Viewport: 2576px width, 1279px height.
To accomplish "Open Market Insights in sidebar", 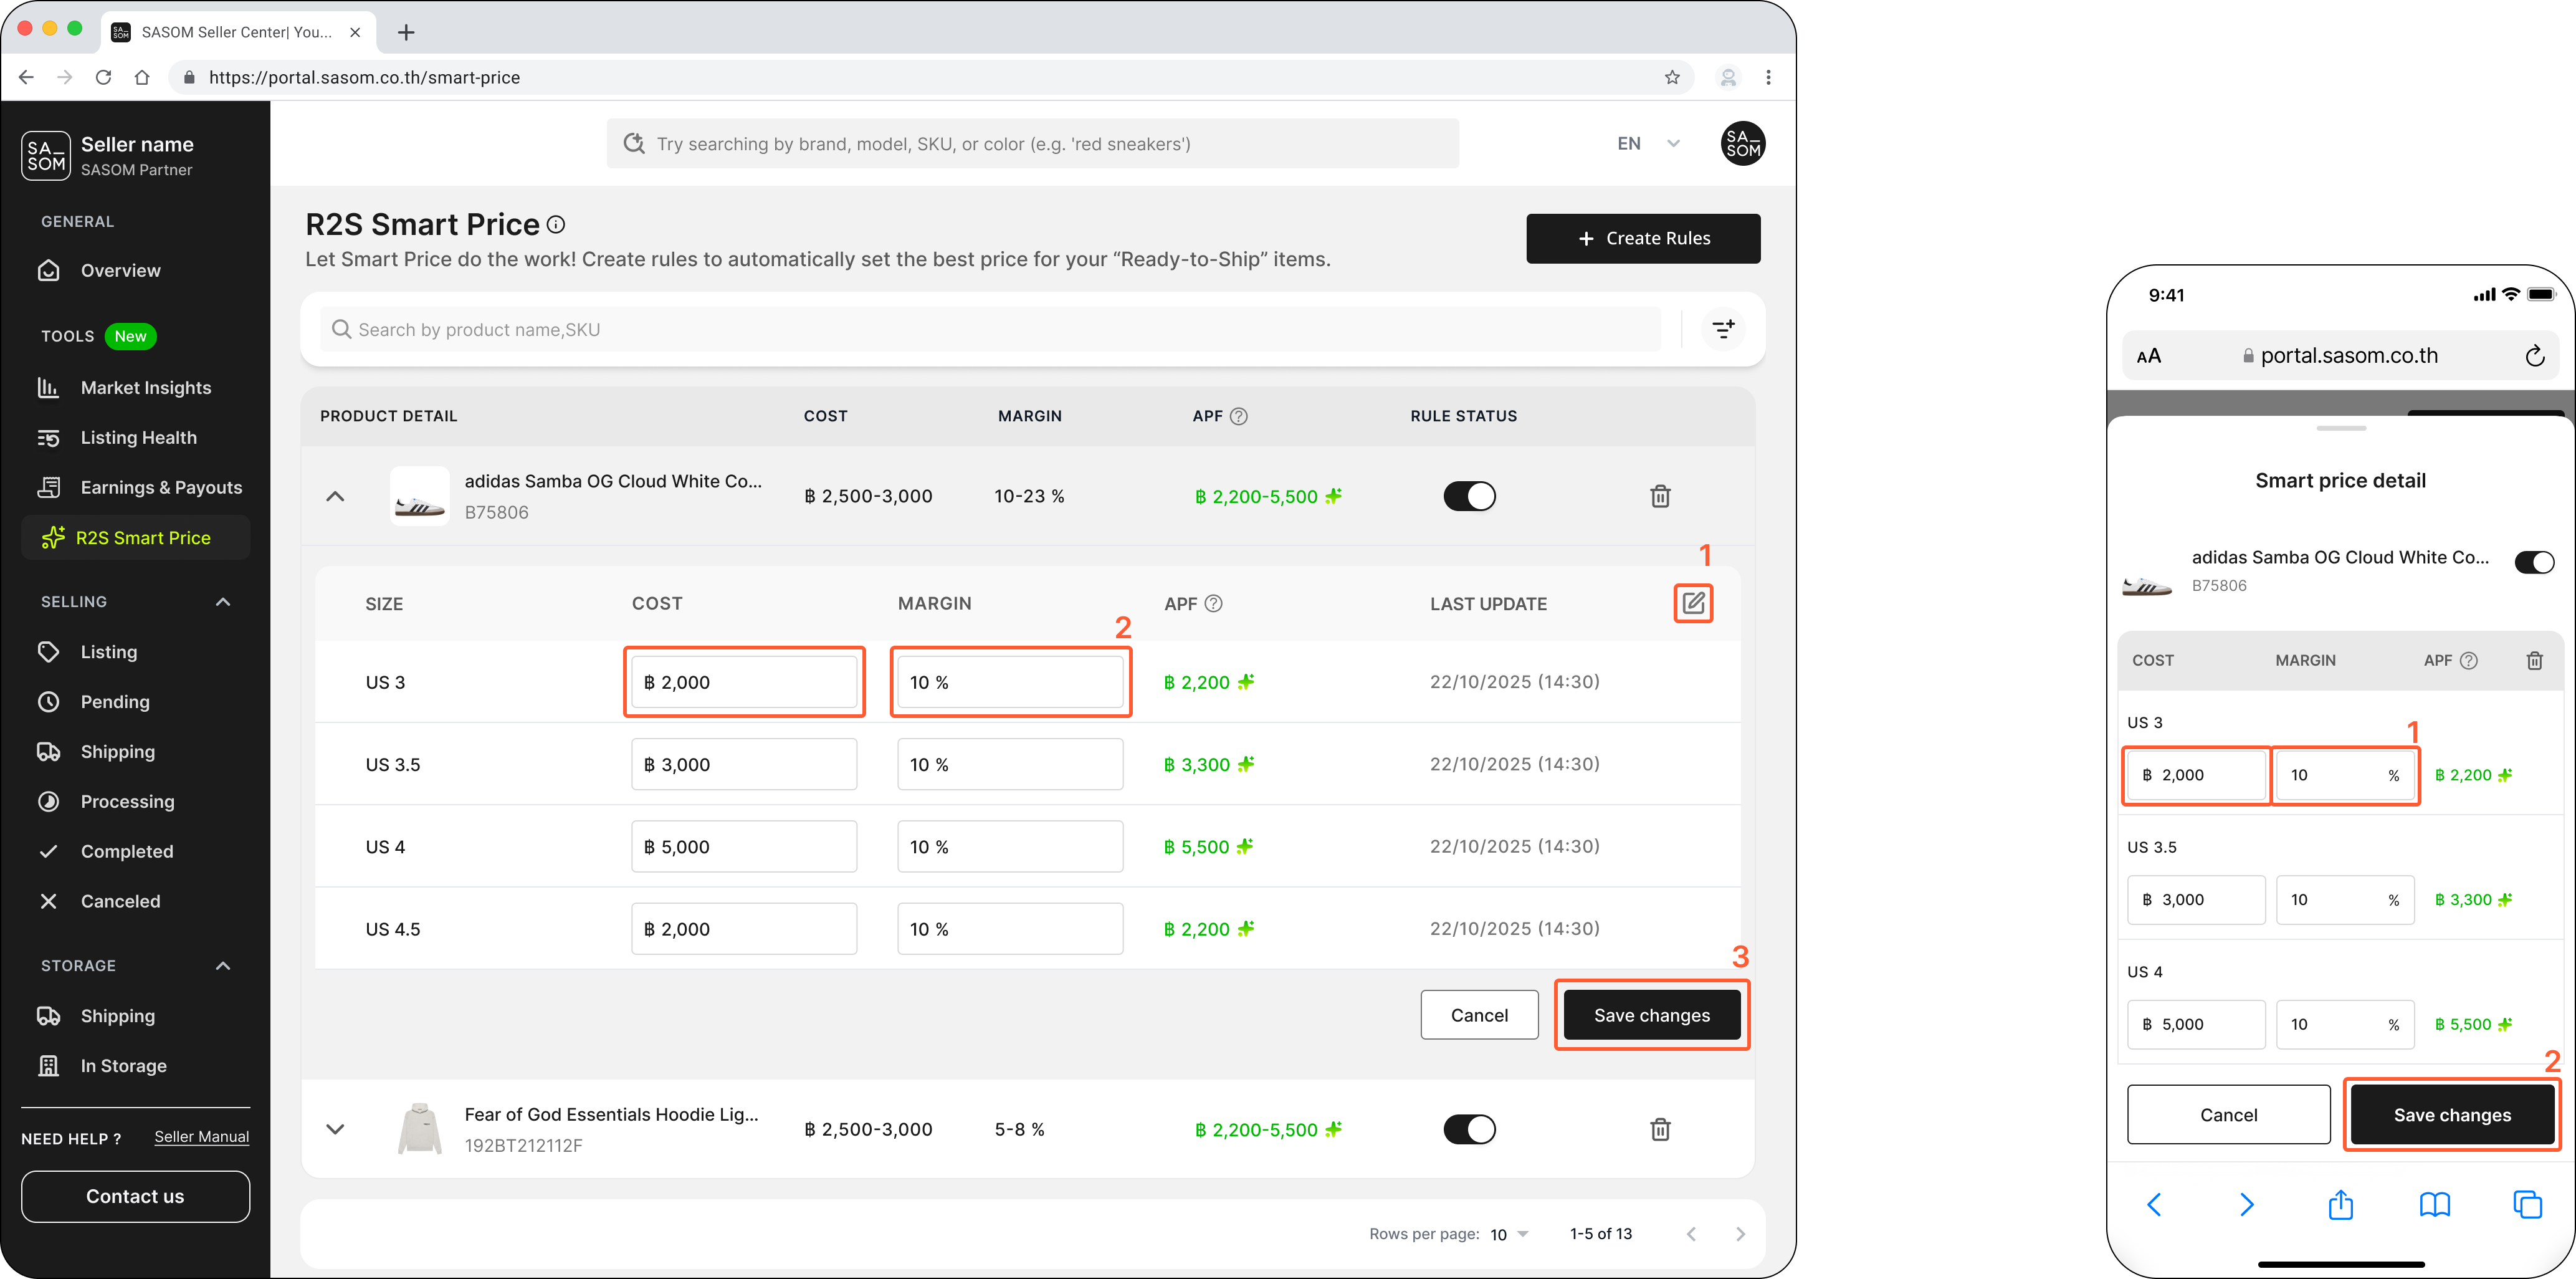I will pyautogui.click(x=146, y=387).
